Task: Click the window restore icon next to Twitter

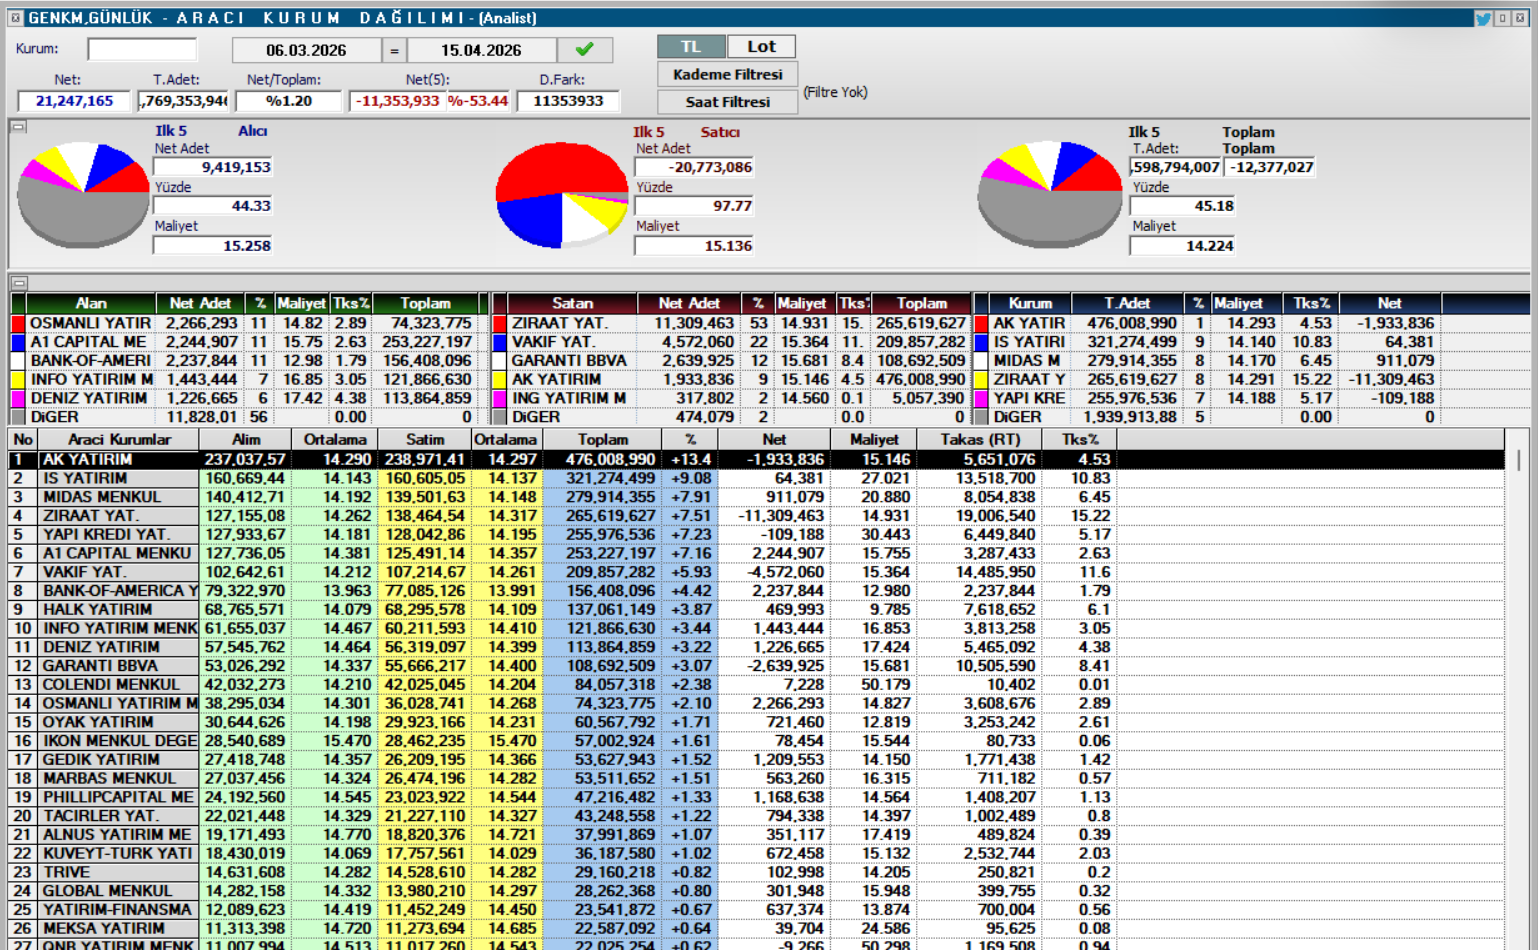Action: 1502,18
